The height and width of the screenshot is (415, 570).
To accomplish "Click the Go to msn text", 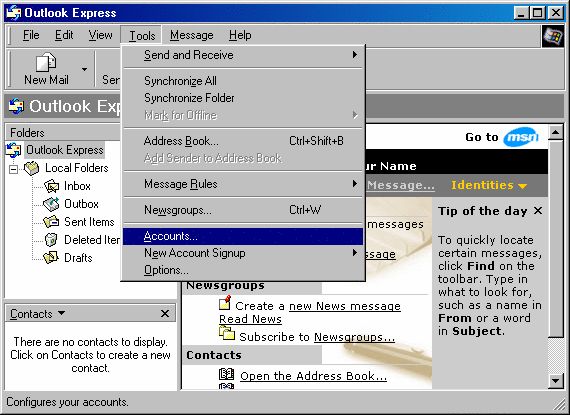I will click(482, 137).
